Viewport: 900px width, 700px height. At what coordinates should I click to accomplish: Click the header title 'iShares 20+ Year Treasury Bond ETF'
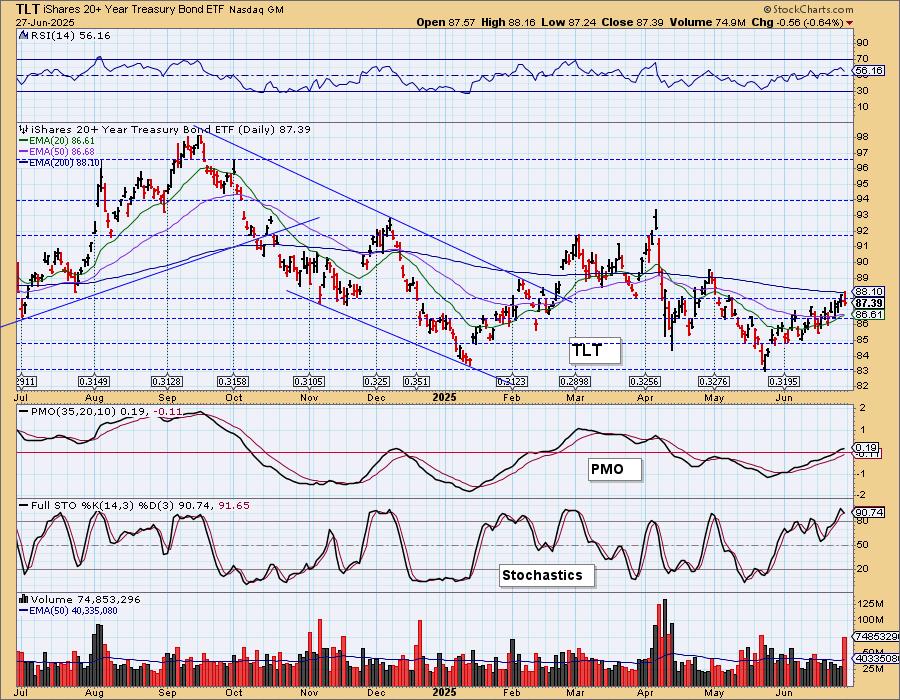[x=134, y=10]
